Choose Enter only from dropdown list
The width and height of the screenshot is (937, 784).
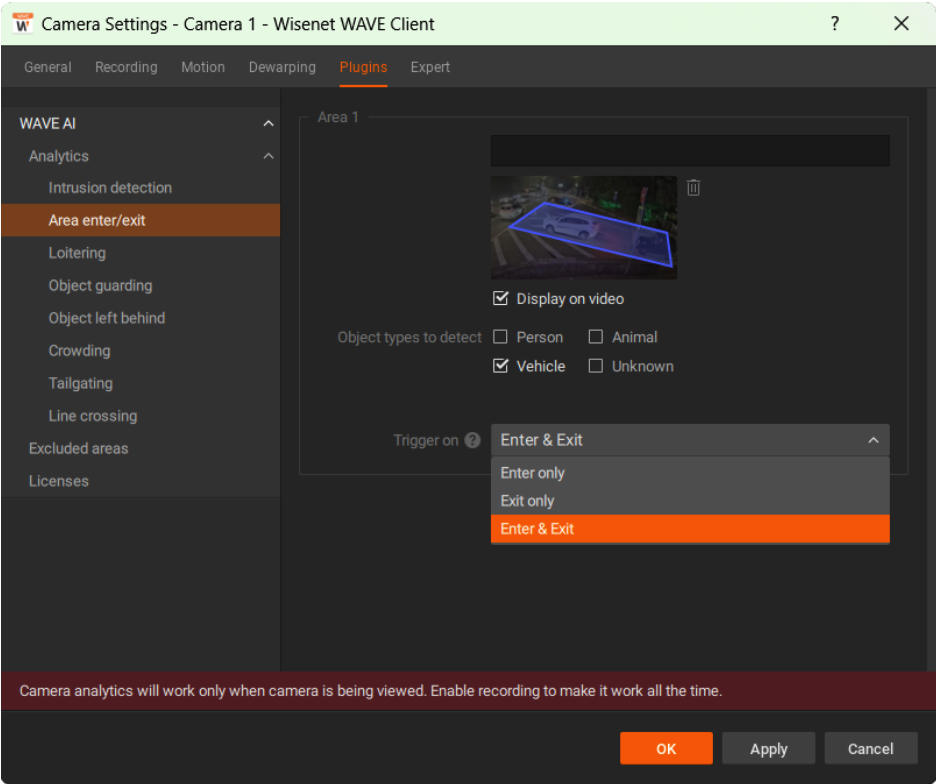(x=690, y=473)
